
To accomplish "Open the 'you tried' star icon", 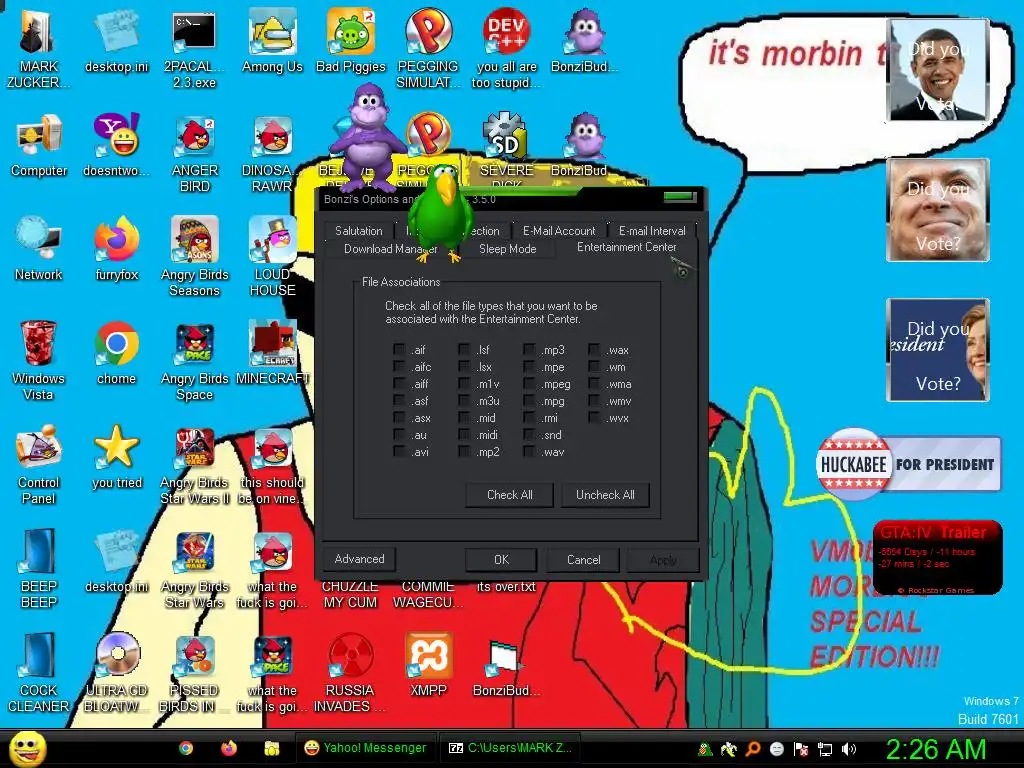I will tap(116, 456).
